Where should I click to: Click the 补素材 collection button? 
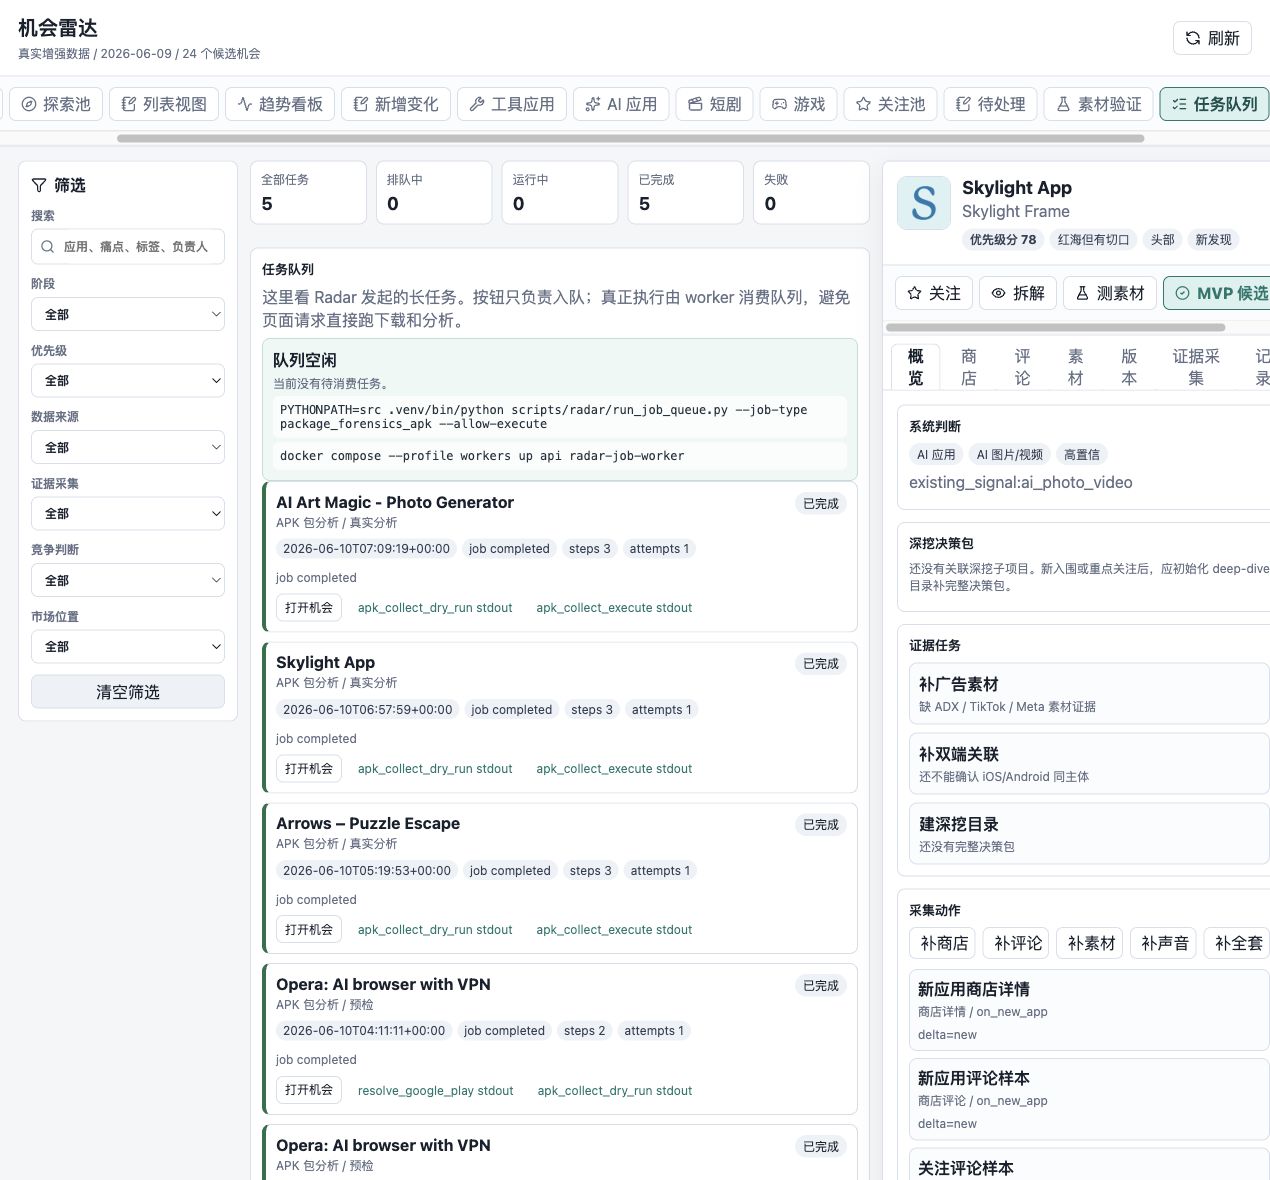[1091, 943]
